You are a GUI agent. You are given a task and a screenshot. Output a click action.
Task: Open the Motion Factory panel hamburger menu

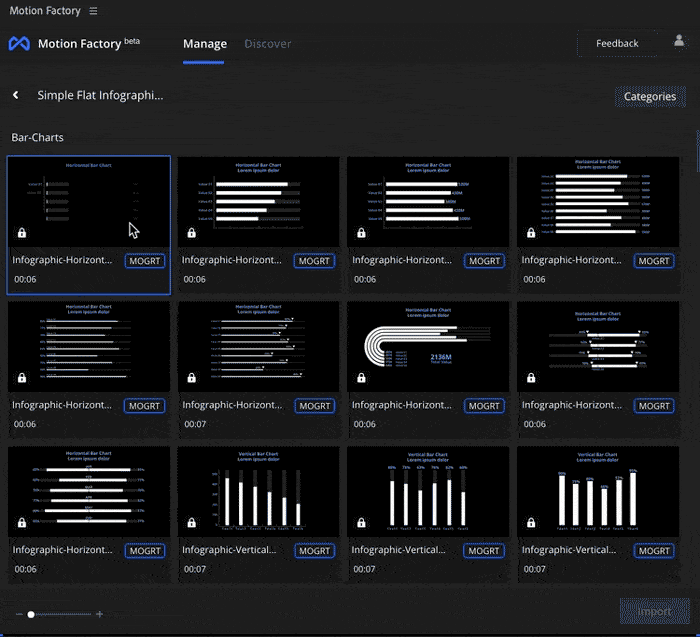point(93,11)
